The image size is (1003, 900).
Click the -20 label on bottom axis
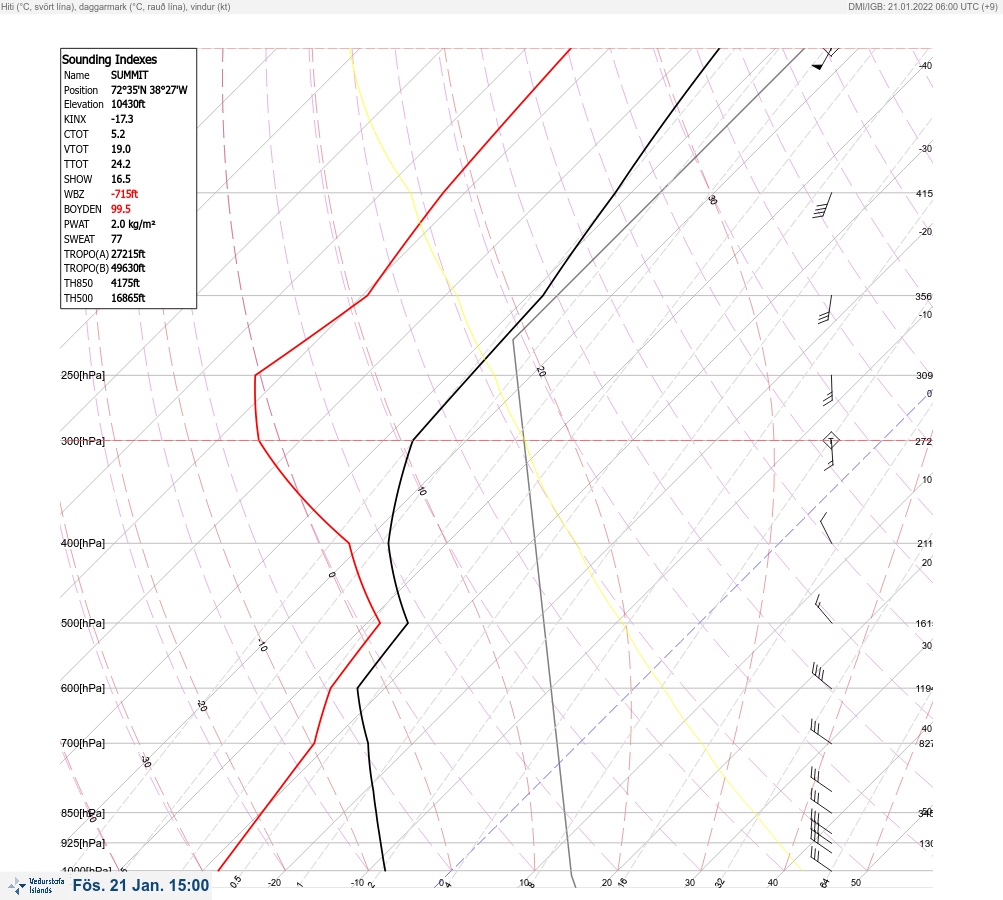tap(274, 883)
